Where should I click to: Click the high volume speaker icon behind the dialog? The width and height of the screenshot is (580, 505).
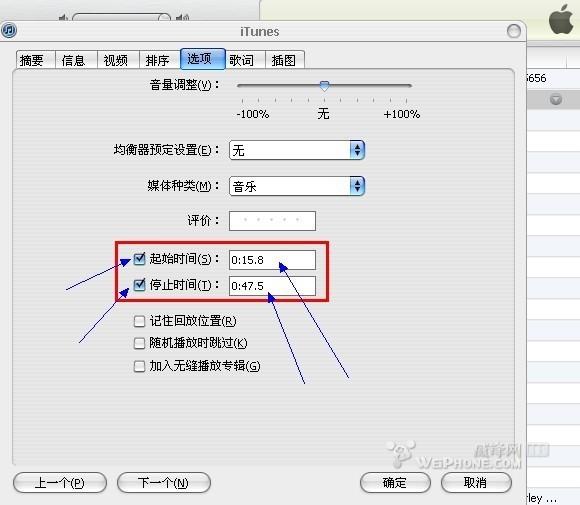point(183,17)
